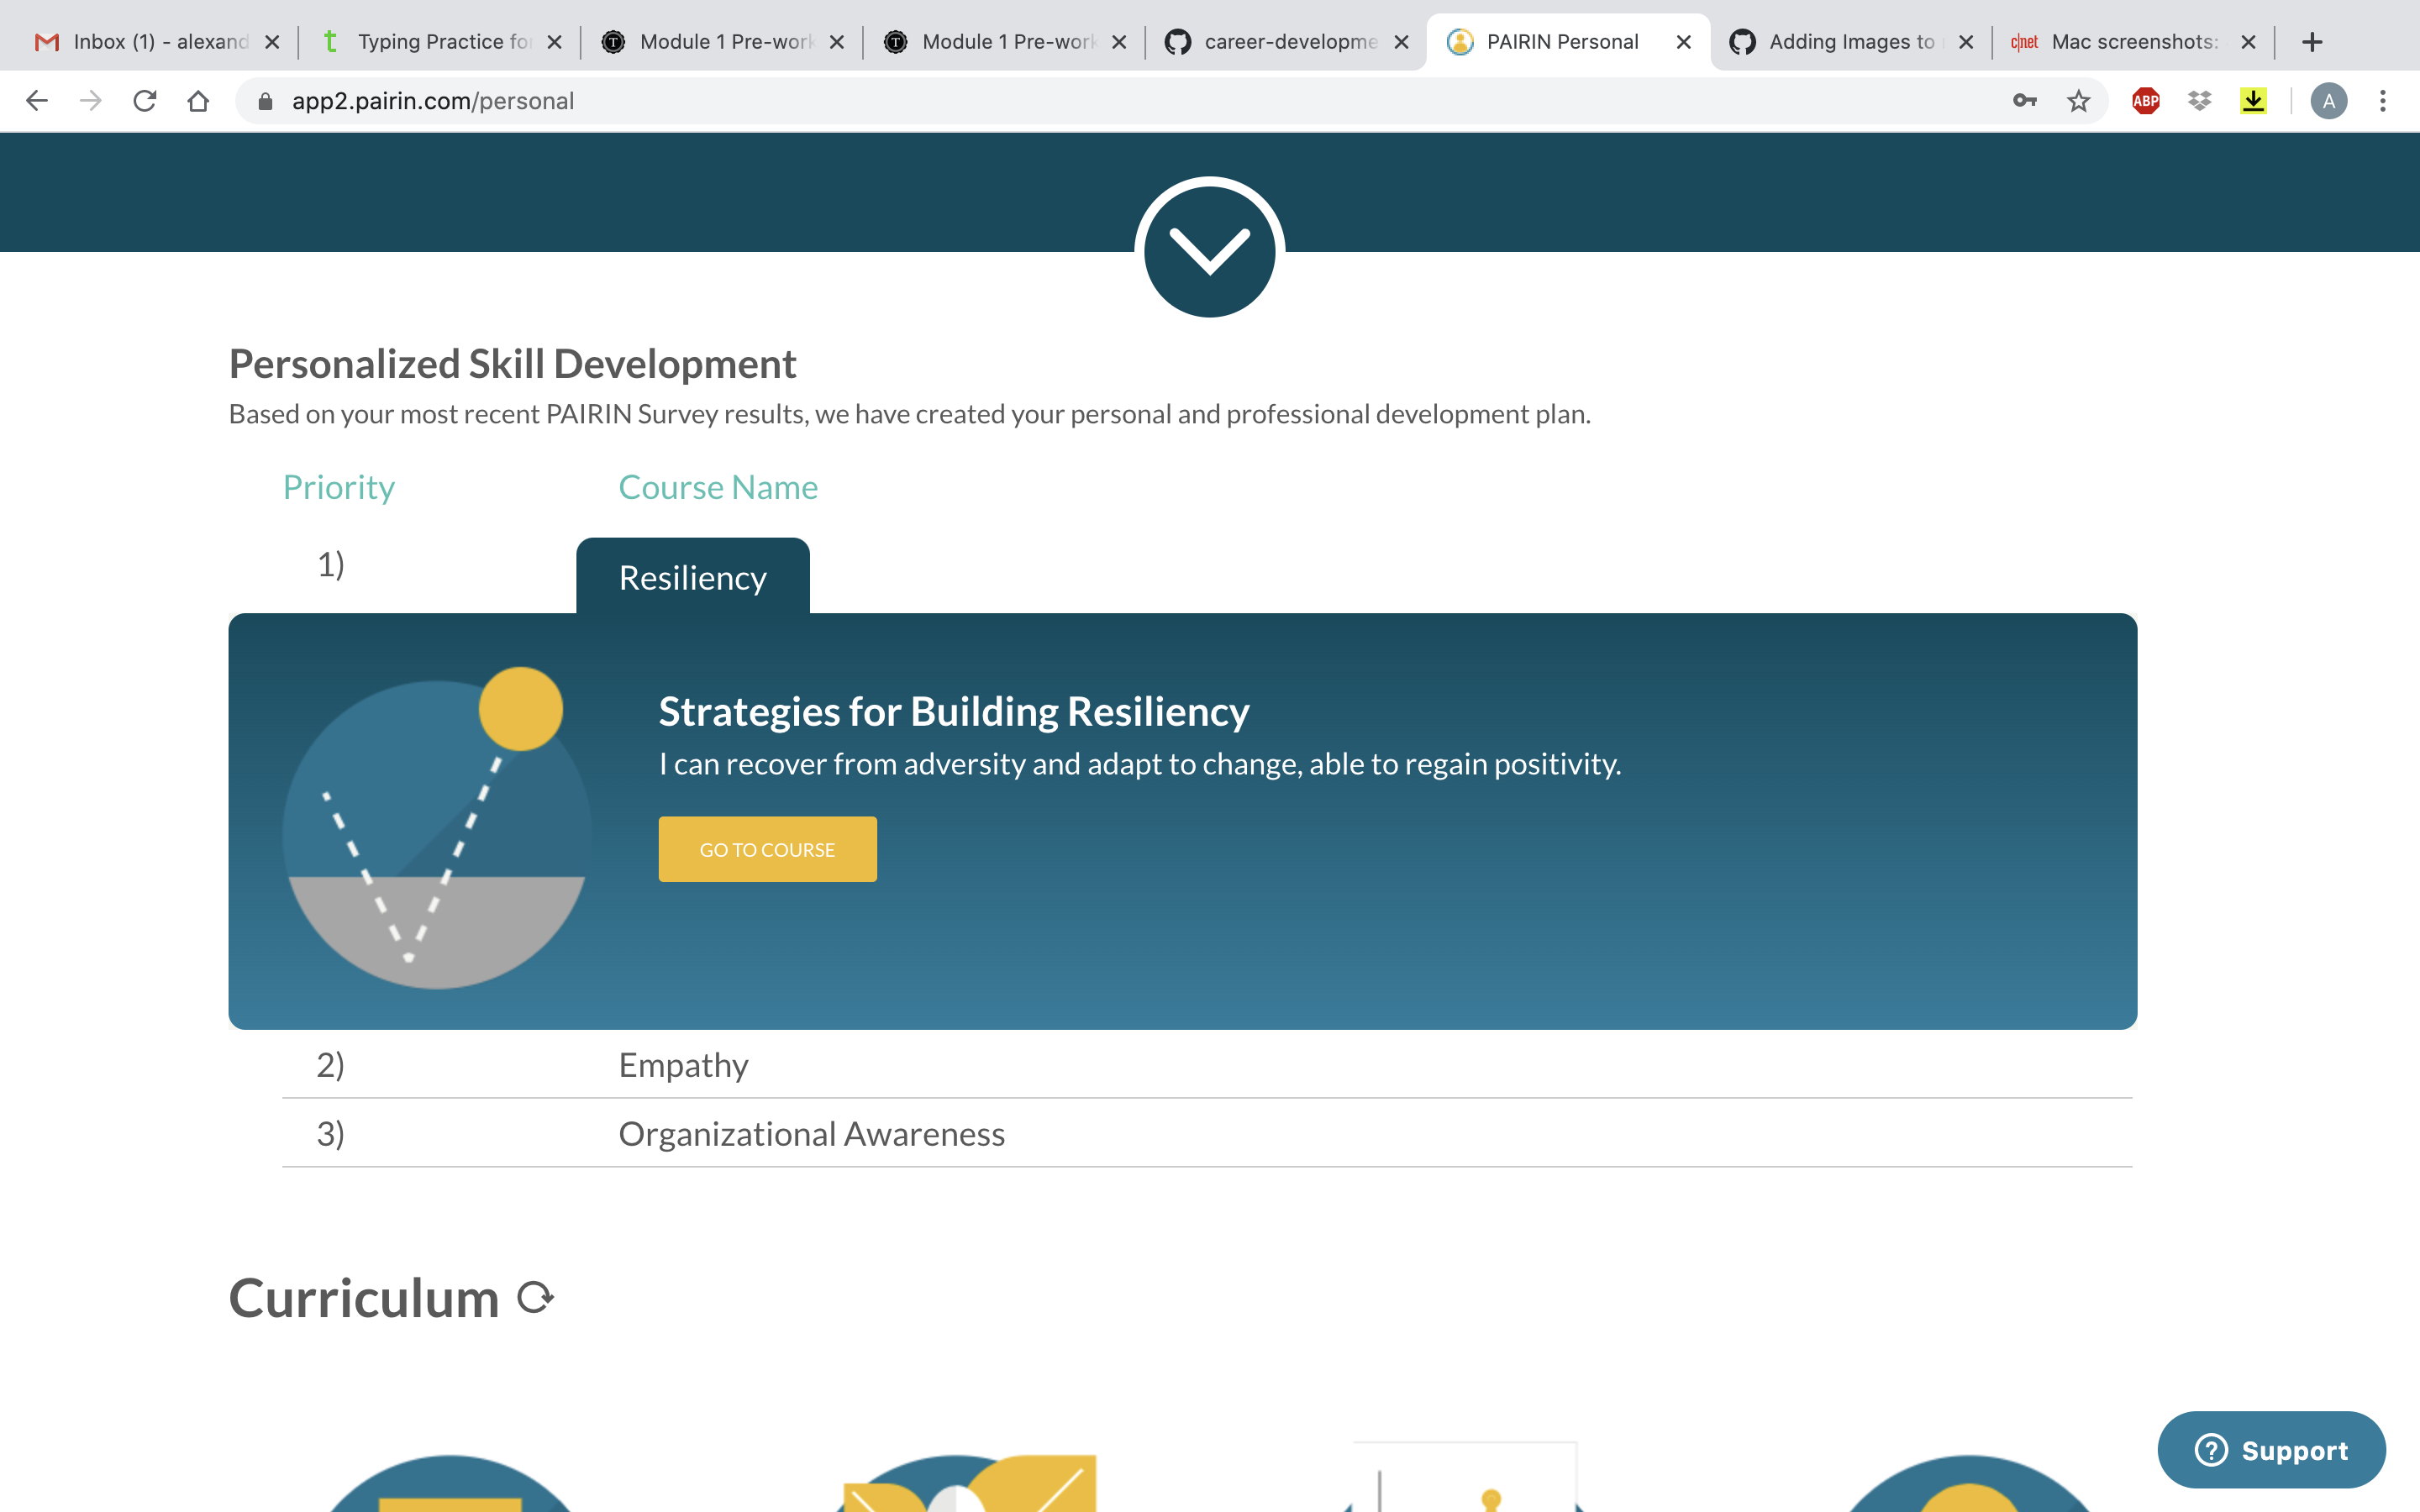Open the AdBlock Plus extension icon

point(2145,101)
